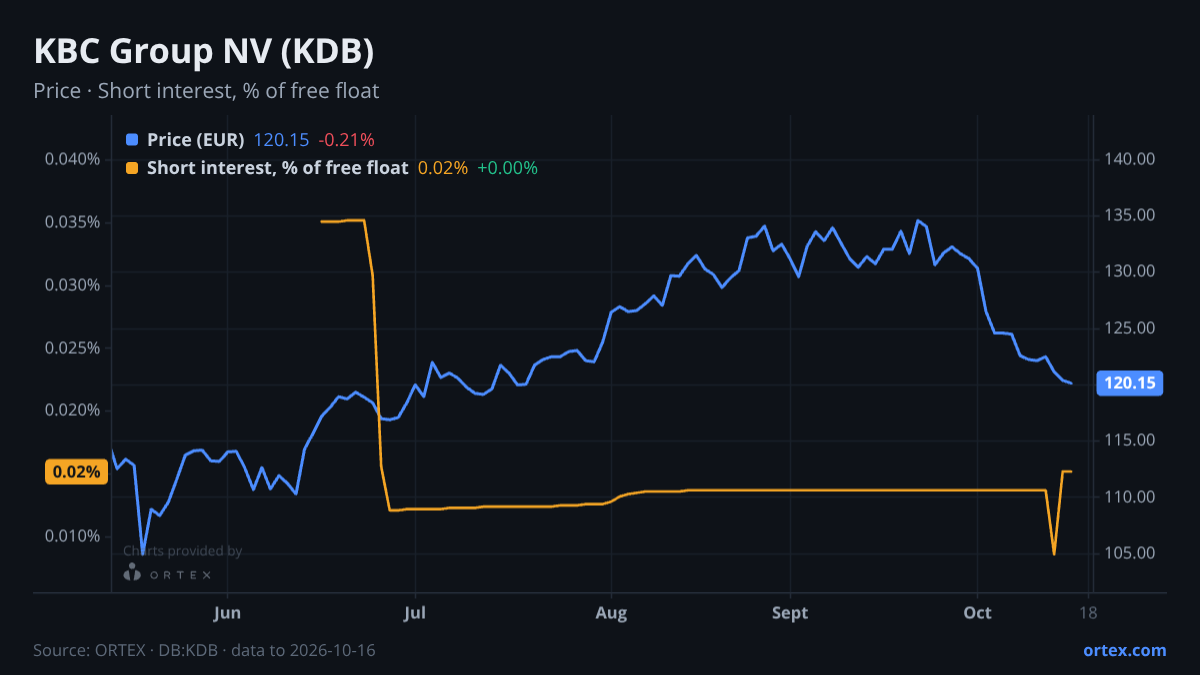Click the Aug x-axis label
This screenshot has width=1200, height=675.
(x=611, y=613)
